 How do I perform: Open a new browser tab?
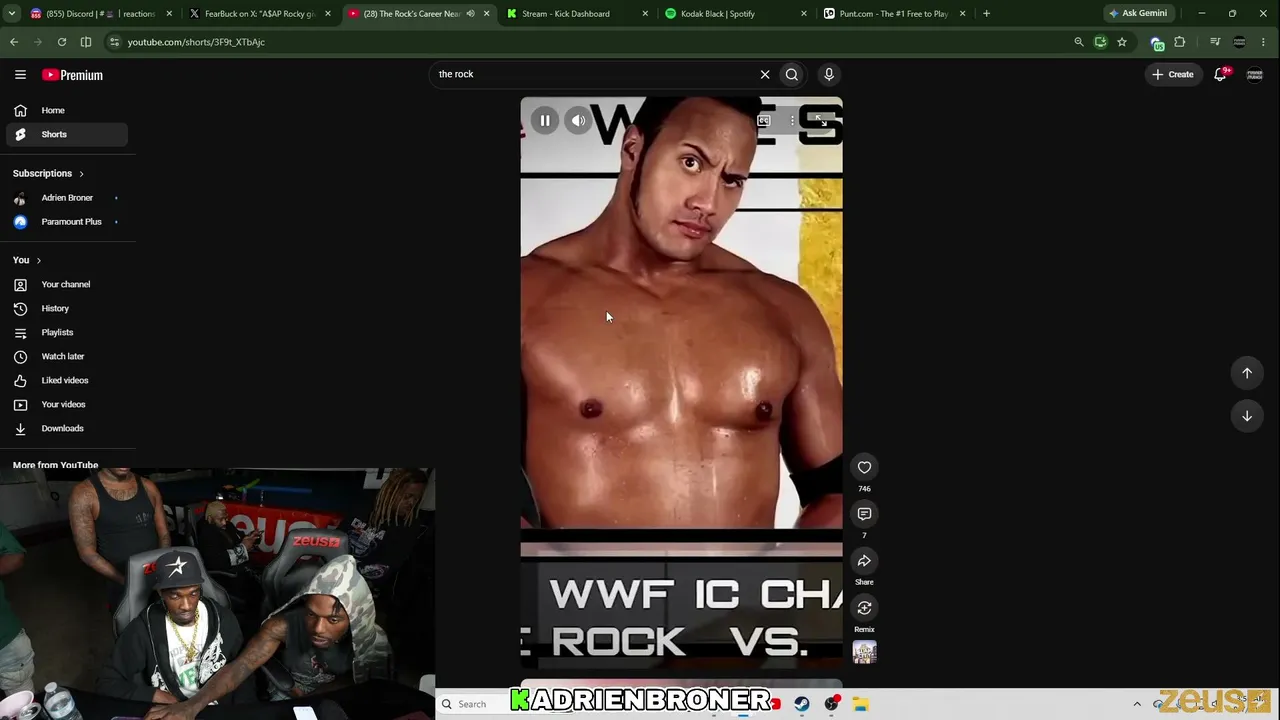pyautogui.click(x=986, y=14)
